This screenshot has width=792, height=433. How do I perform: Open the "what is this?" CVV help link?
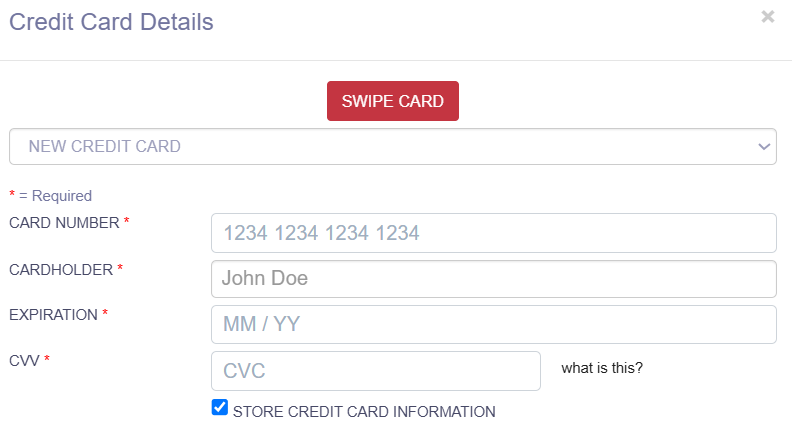[x=602, y=368]
